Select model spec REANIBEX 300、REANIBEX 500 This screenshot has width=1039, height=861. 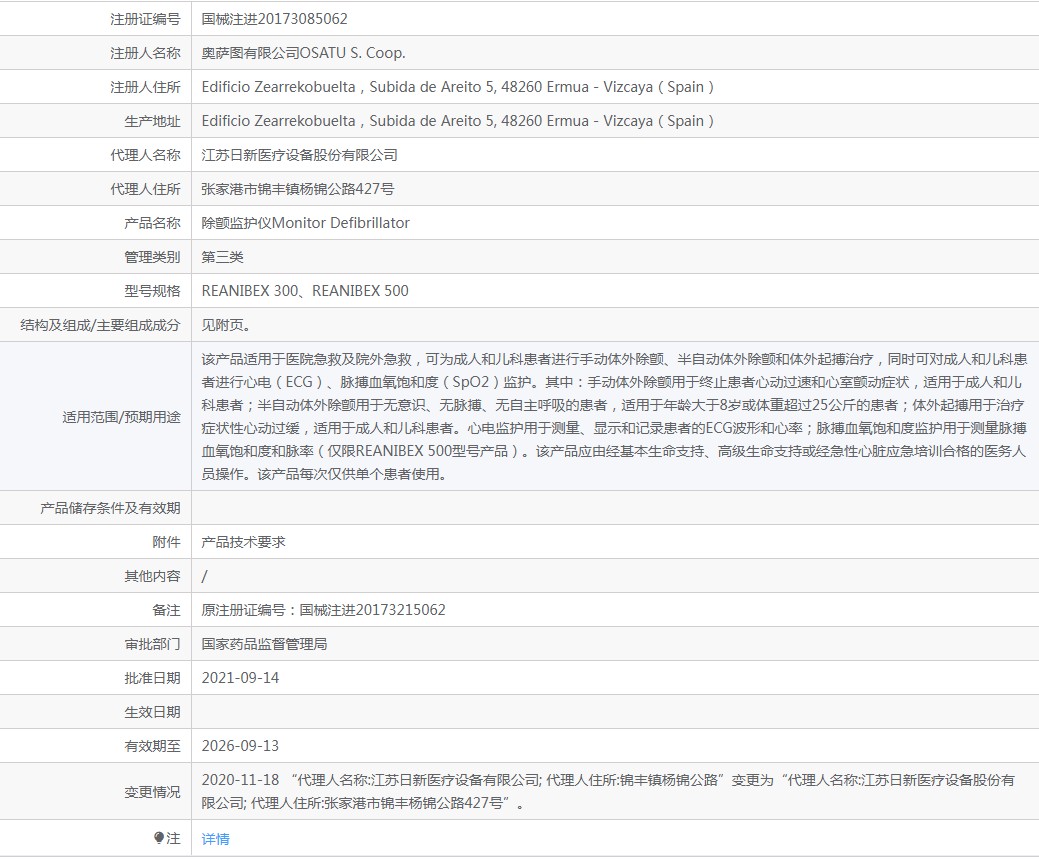tap(305, 291)
